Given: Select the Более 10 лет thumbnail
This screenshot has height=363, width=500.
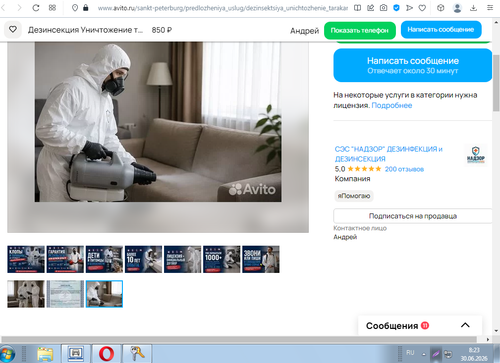Looking at the screenshot, I should pos(143,259).
